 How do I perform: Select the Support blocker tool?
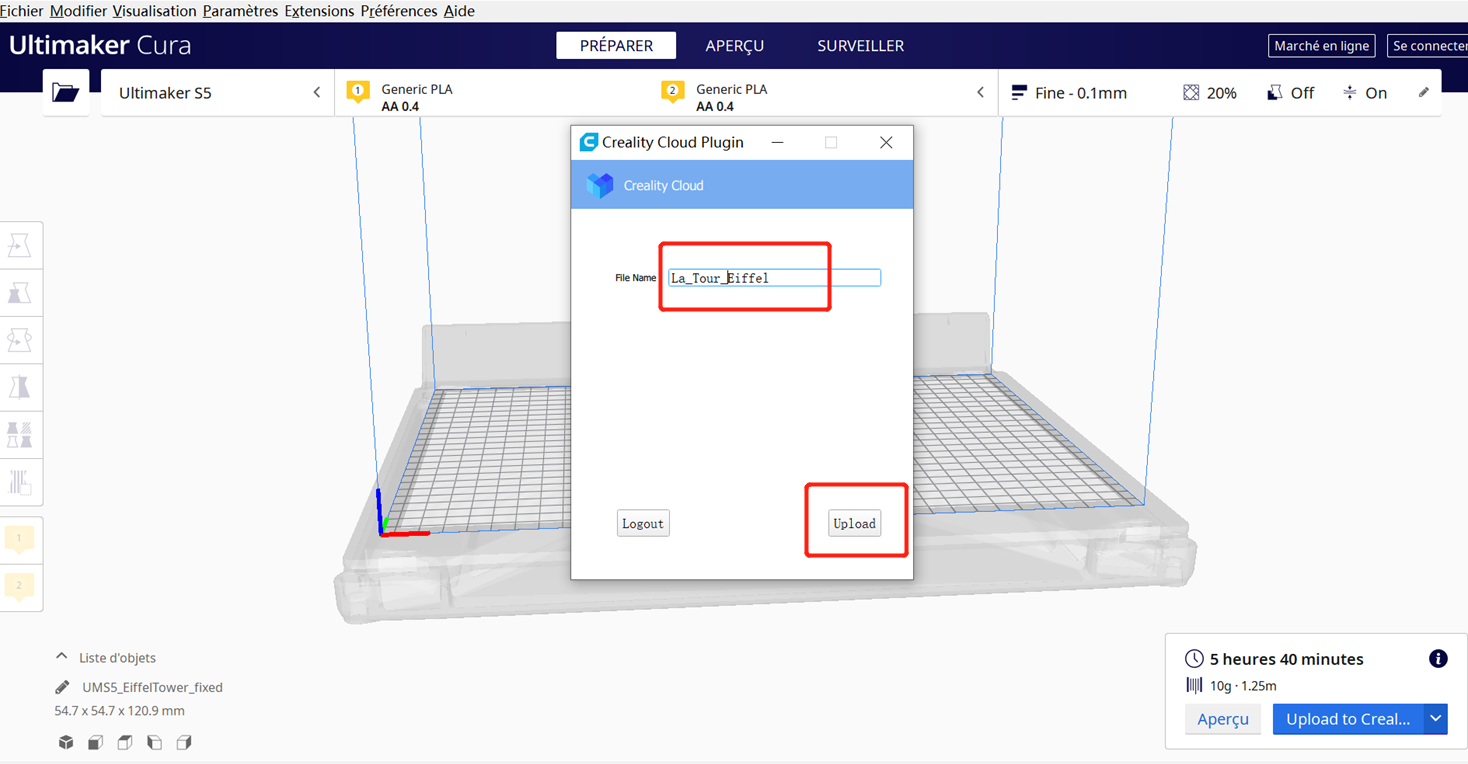point(22,483)
